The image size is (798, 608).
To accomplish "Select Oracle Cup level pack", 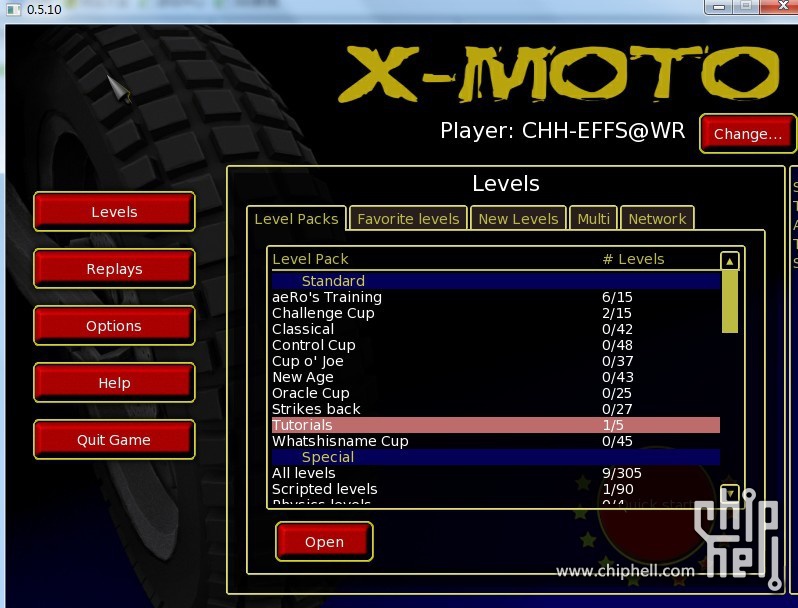I will [x=496, y=393].
